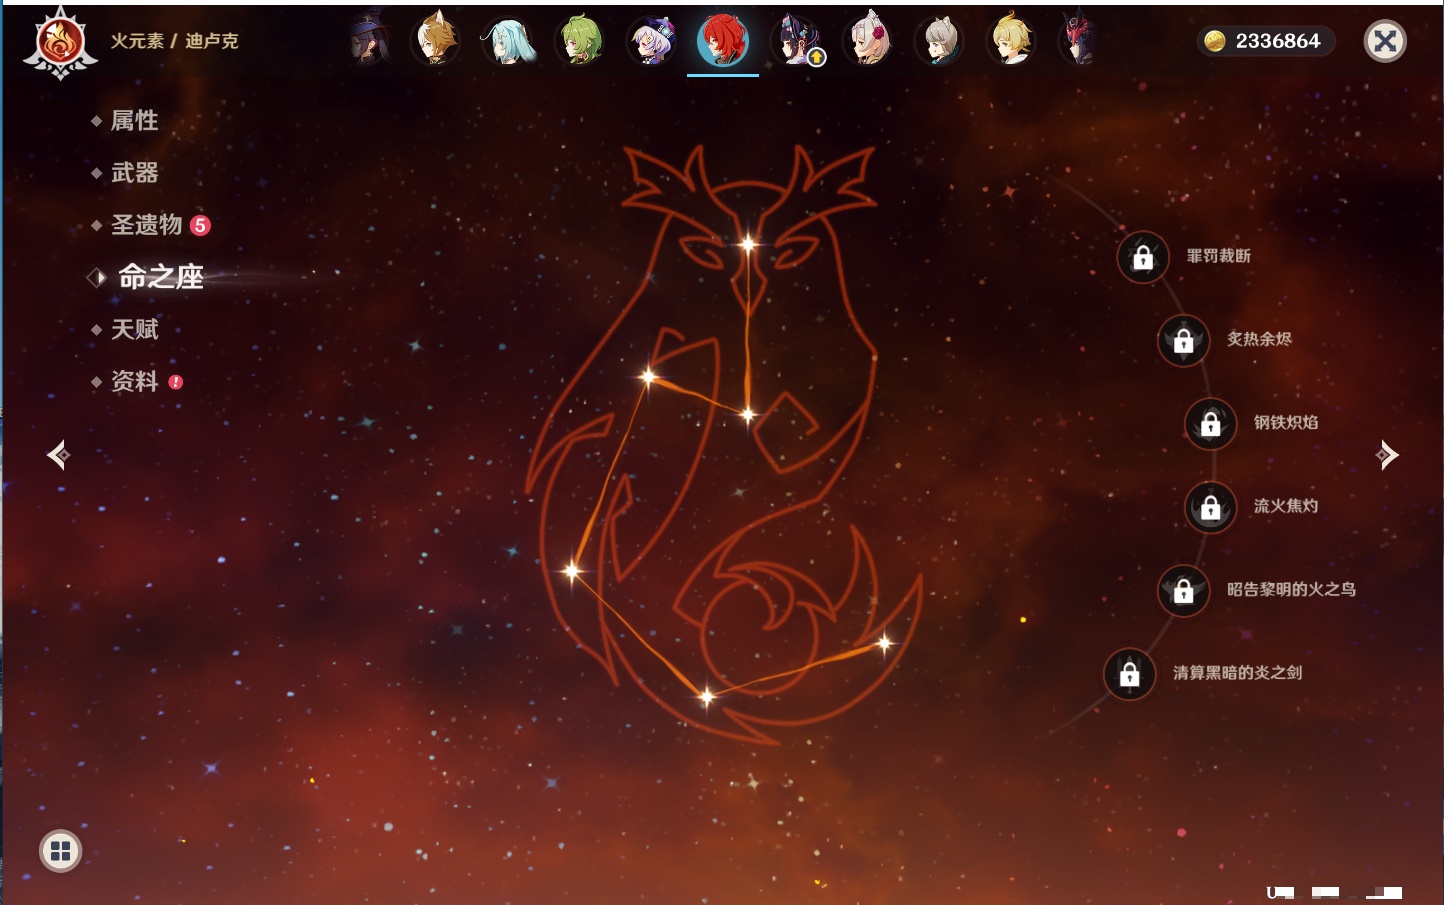
Task: Close the character screen with X button
Action: coord(1385,41)
